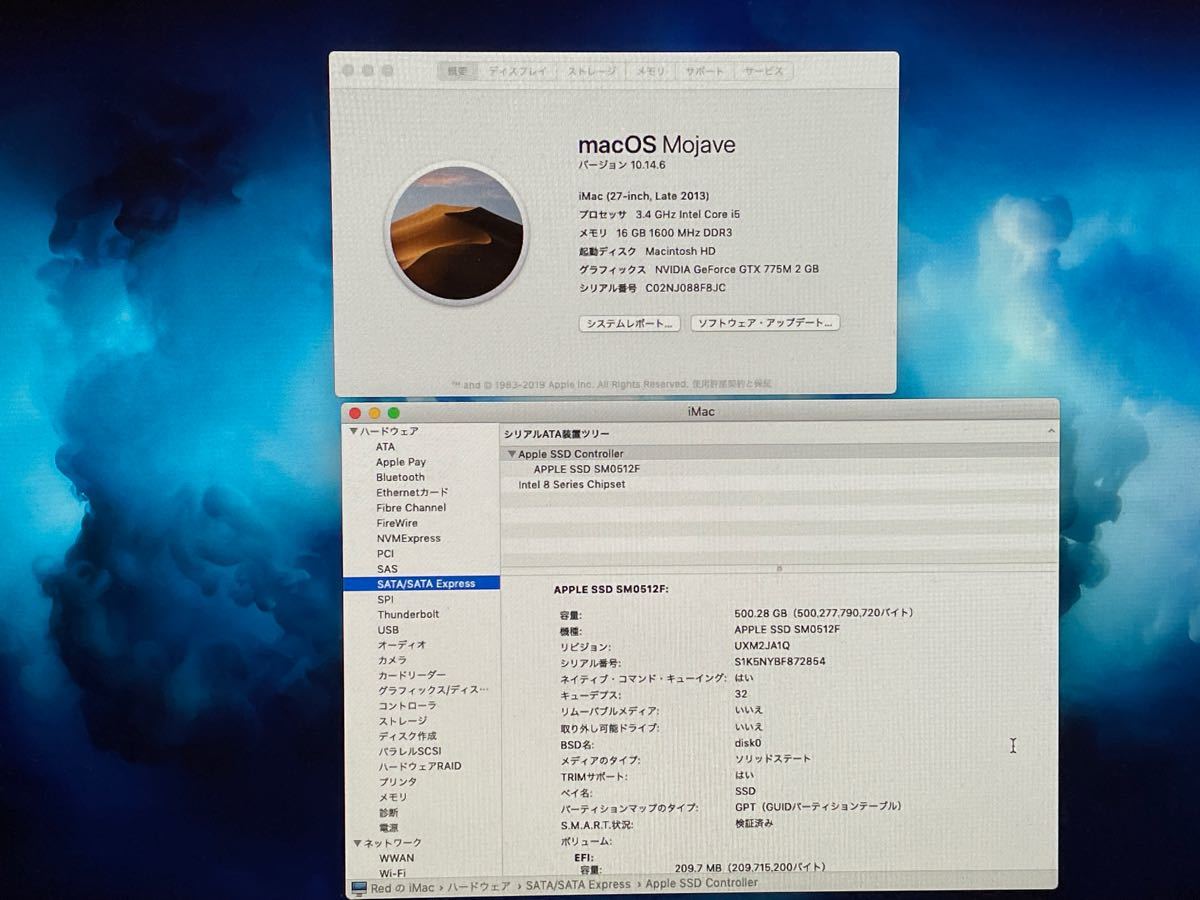Select 診断 in sidebar
The height and width of the screenshot is (900, 1200).
[x=388, y=812]
